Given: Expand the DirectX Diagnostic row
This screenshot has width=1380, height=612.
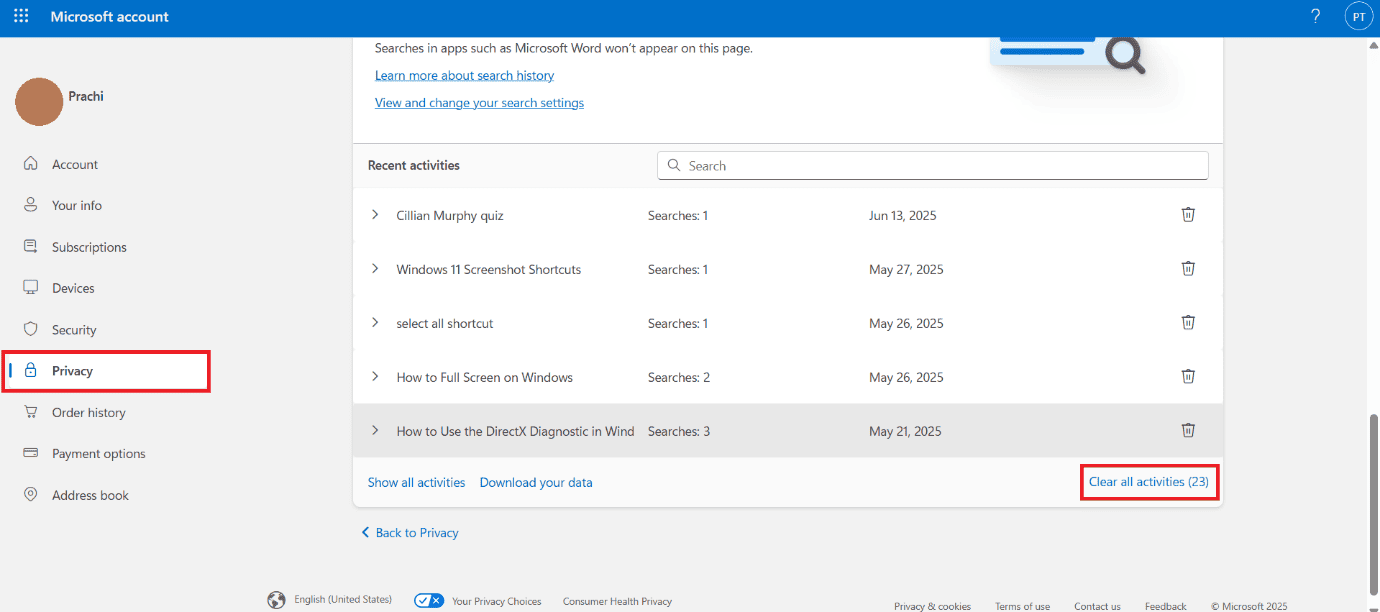Looking at the screenshot, I should [375, 431].
